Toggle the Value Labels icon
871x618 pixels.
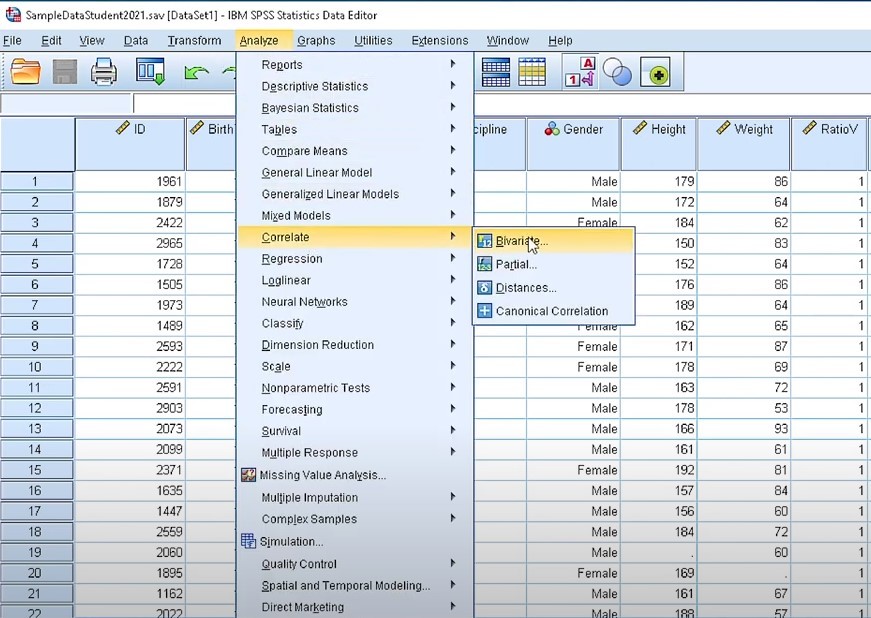(x=580, y=72)
